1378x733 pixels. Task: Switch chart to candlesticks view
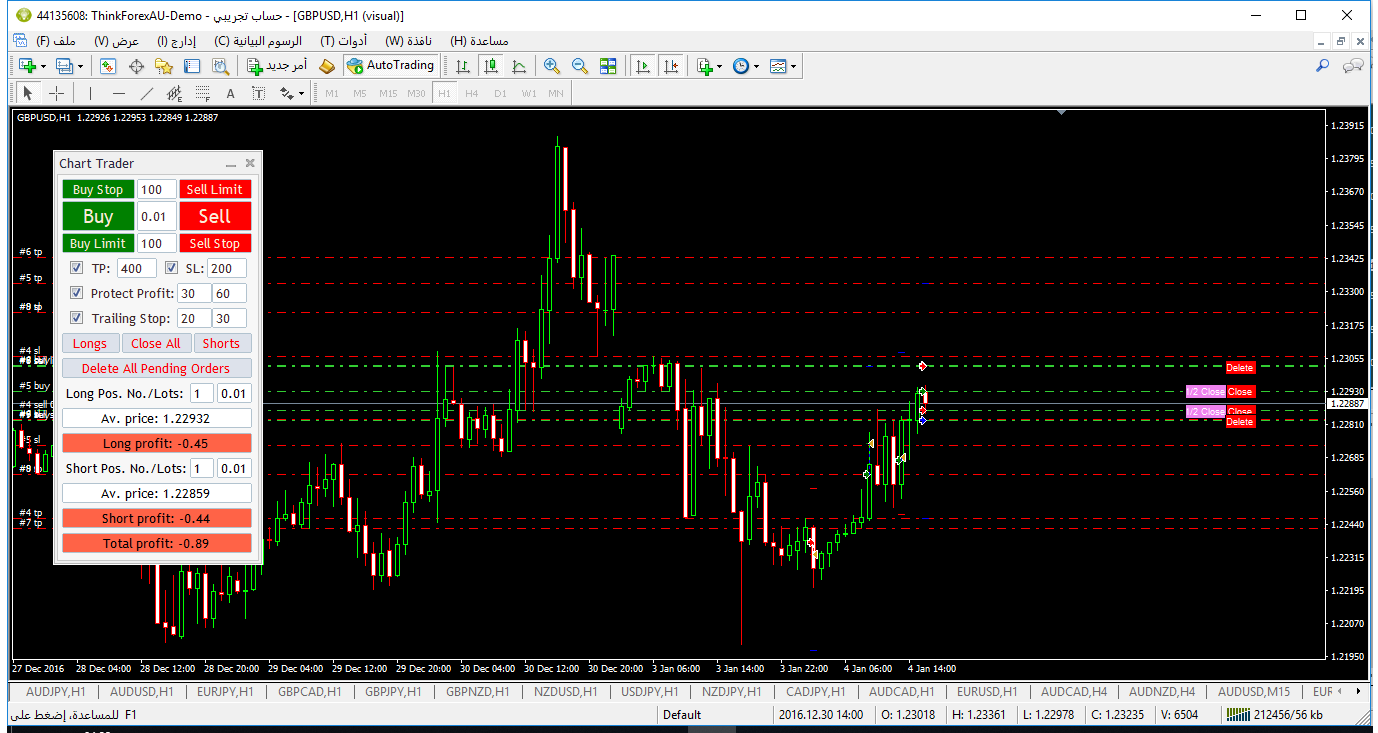point(490,66)
